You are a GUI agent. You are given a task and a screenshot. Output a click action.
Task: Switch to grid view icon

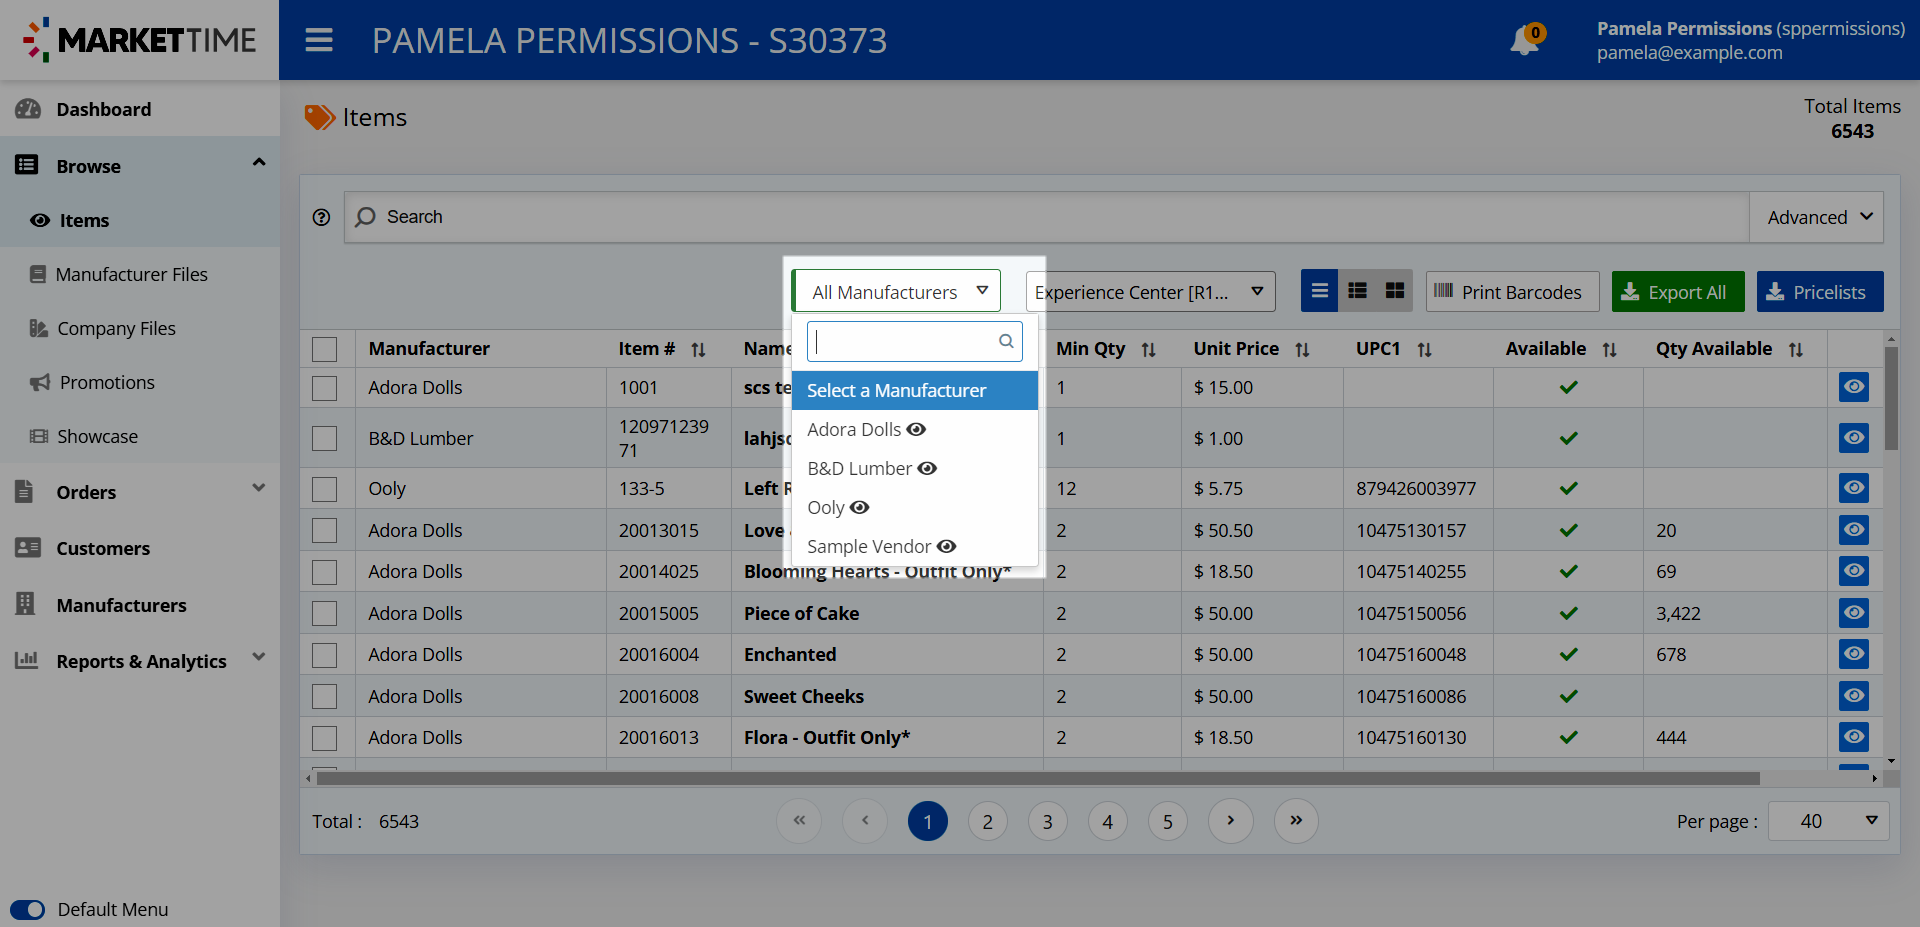click(x=1394, y=291)
